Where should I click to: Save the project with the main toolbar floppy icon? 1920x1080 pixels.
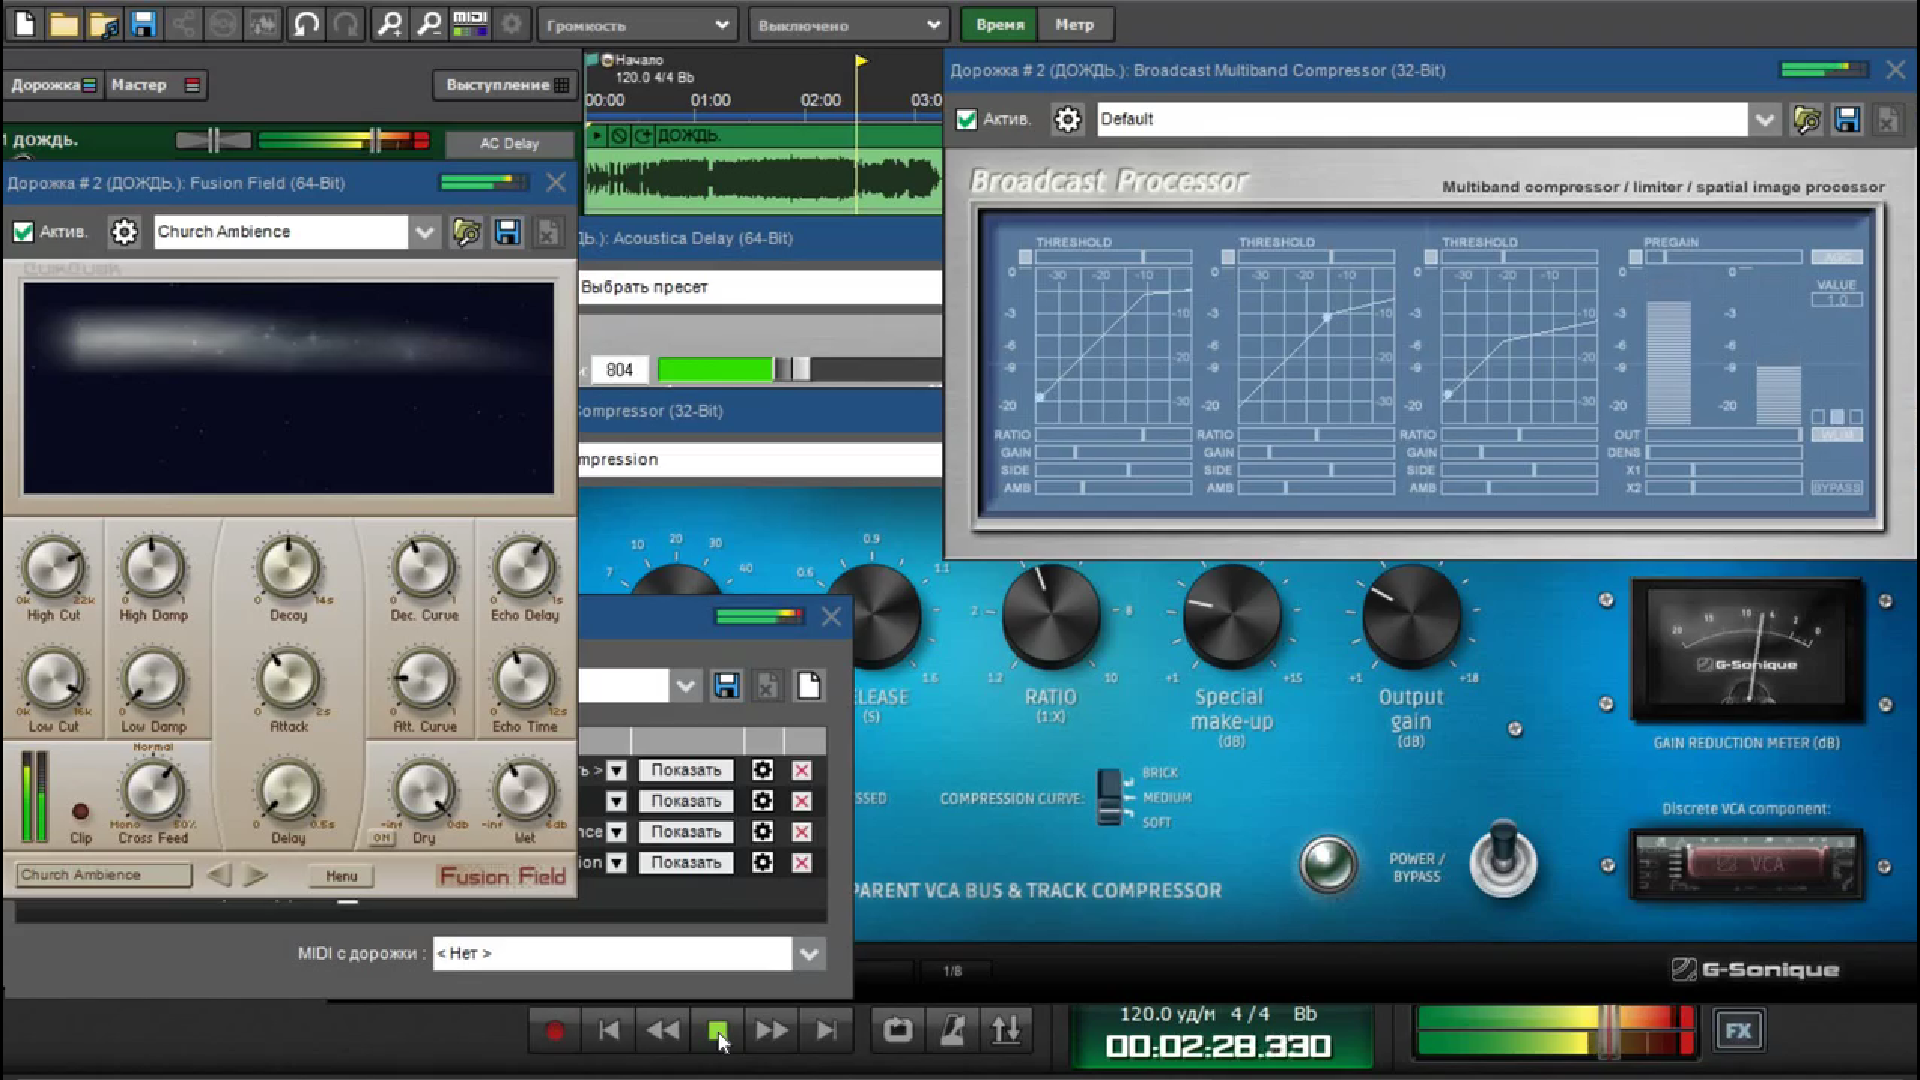point(144,24)
